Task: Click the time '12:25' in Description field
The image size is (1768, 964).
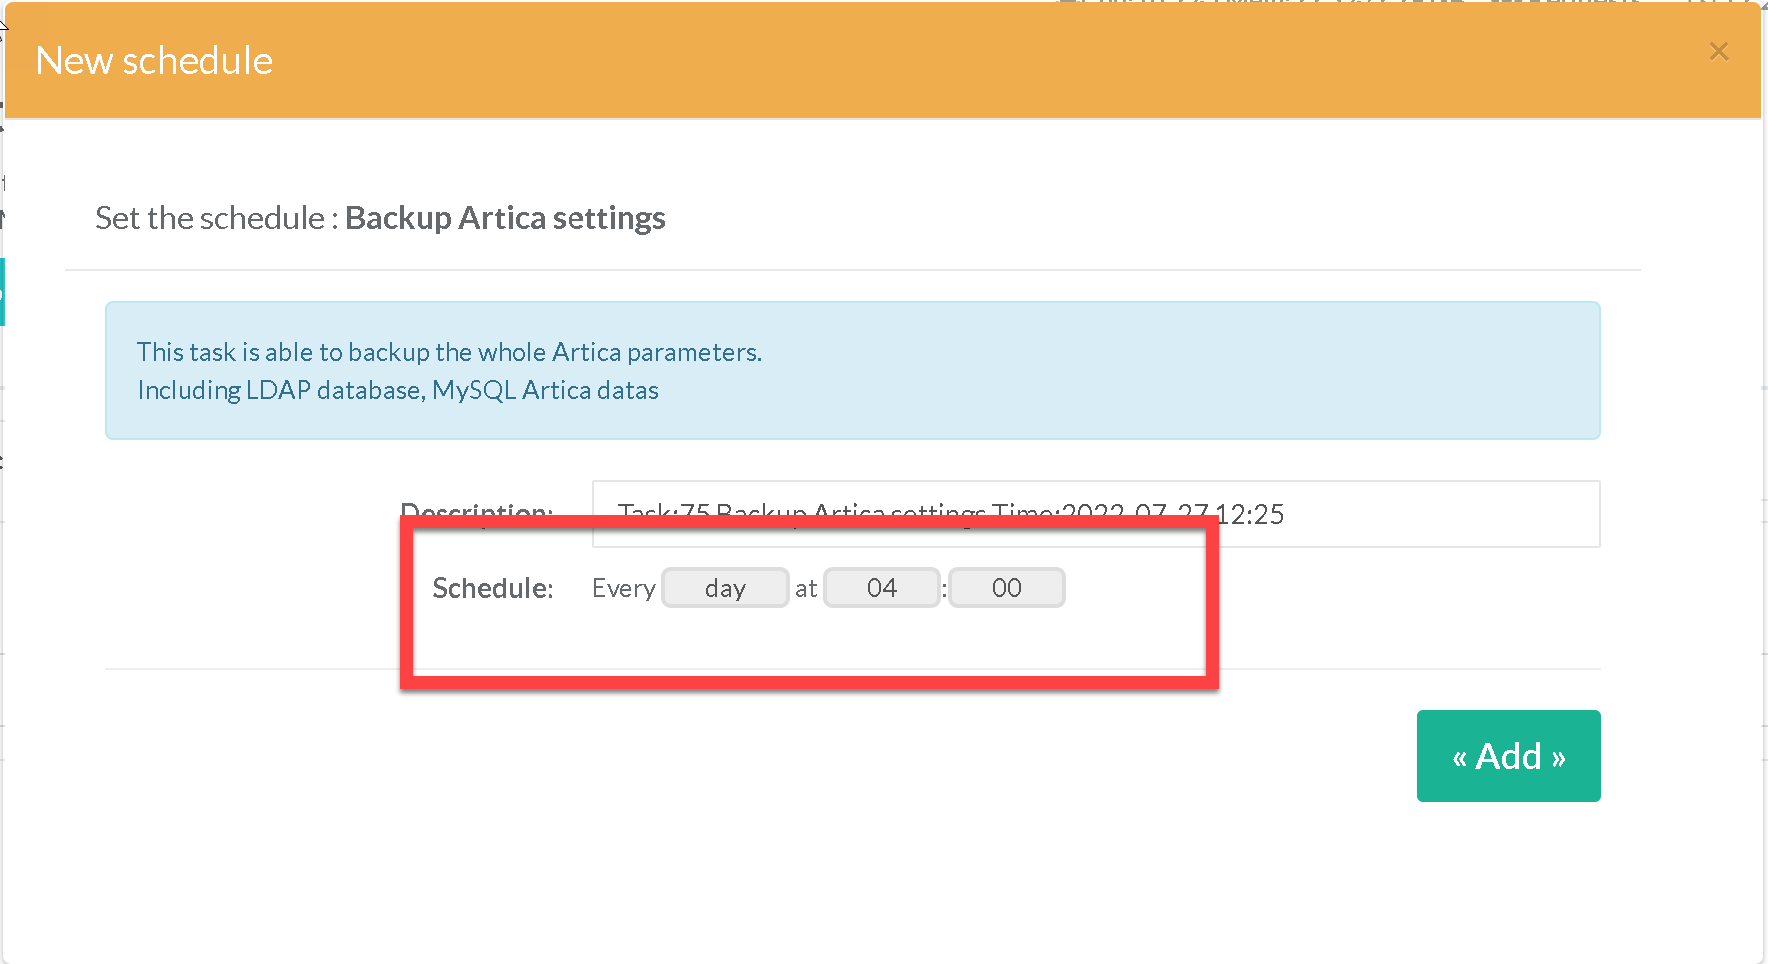Action: pyautogui.click(x=1250, y=514)
